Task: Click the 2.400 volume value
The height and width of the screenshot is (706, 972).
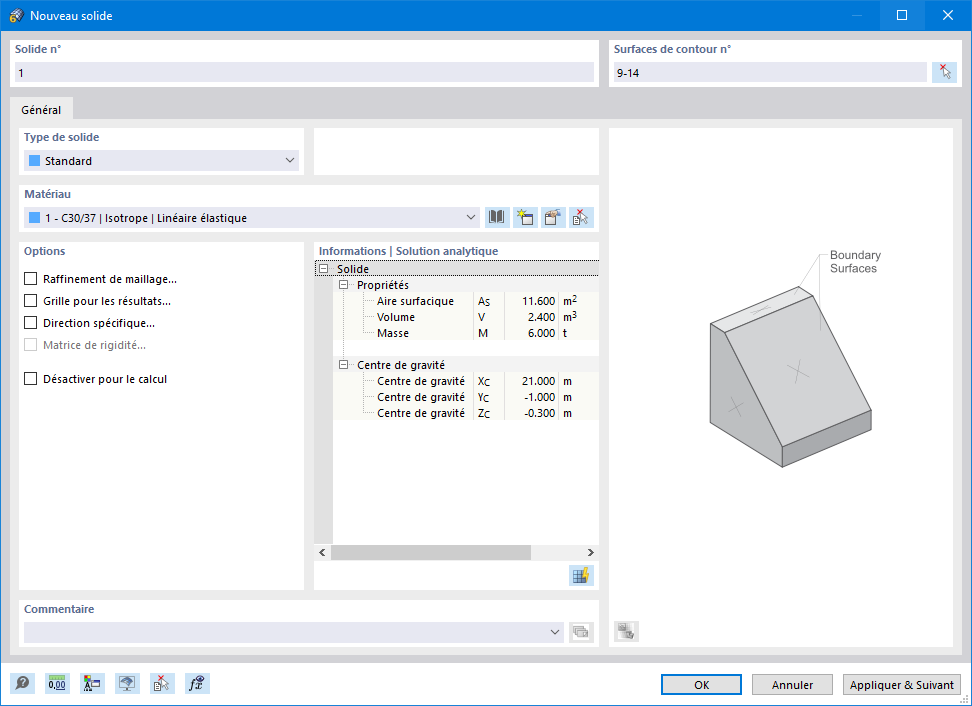Action: [x=541, y=317]
